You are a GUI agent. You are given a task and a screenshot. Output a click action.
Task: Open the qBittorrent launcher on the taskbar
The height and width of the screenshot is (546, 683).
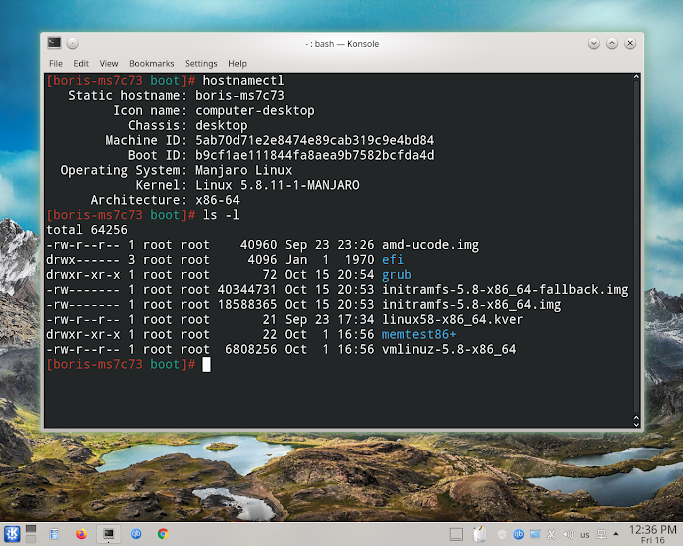(x=136, y=534)
